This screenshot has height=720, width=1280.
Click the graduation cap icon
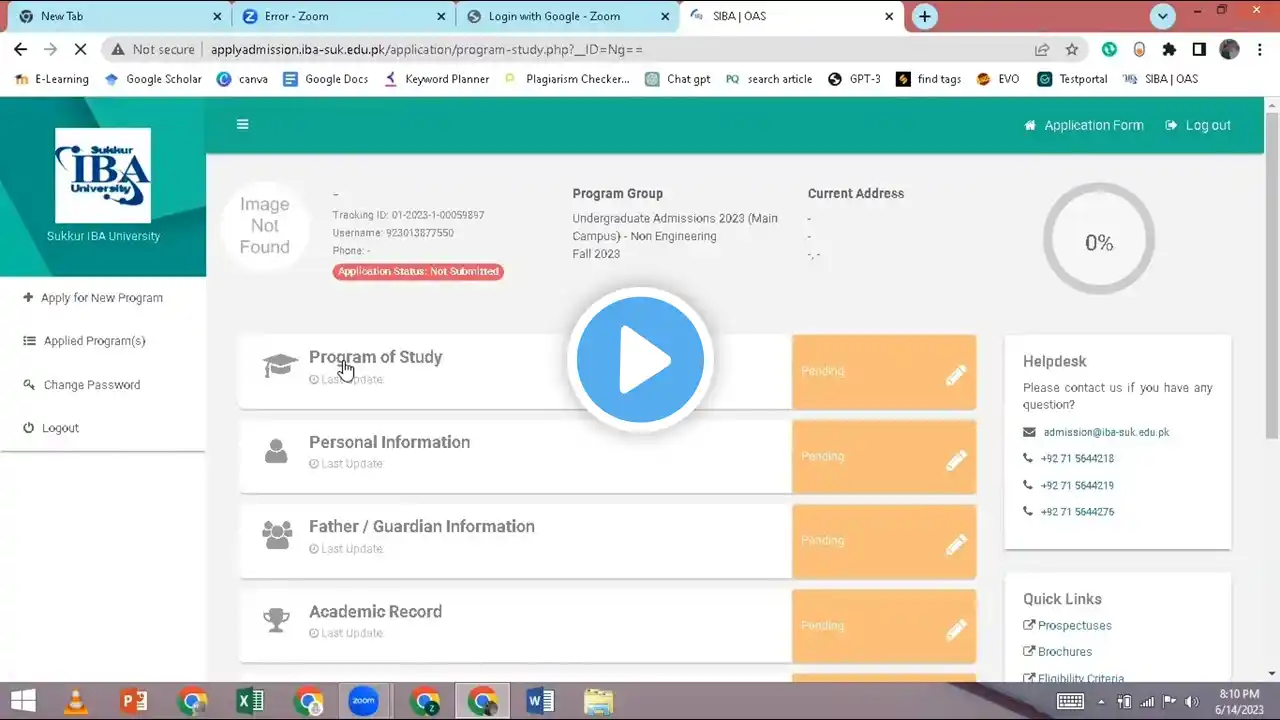click(x=280, y=366)
